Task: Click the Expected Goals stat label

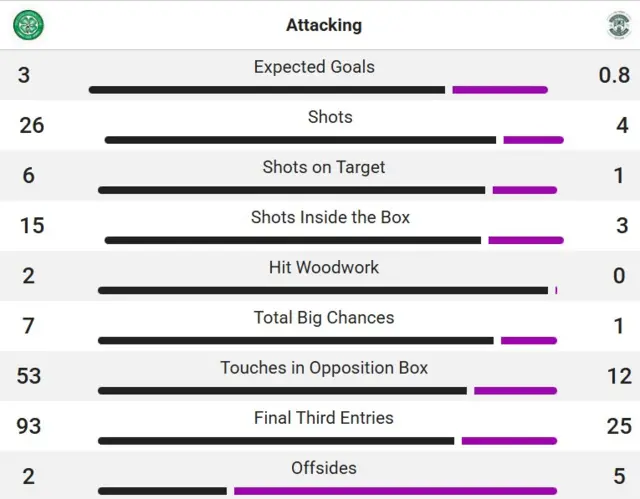Action: (x=314, y=67)
